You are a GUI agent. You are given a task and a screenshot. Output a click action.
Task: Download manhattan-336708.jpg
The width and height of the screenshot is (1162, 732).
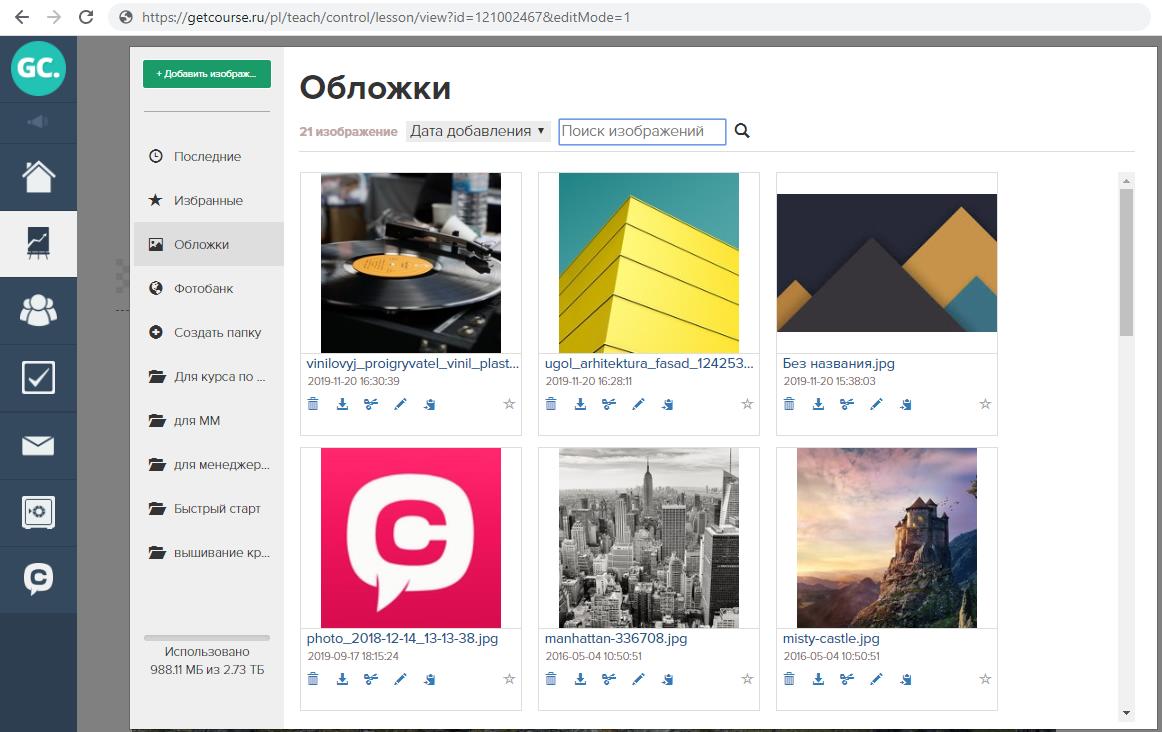tap(580, 679)
